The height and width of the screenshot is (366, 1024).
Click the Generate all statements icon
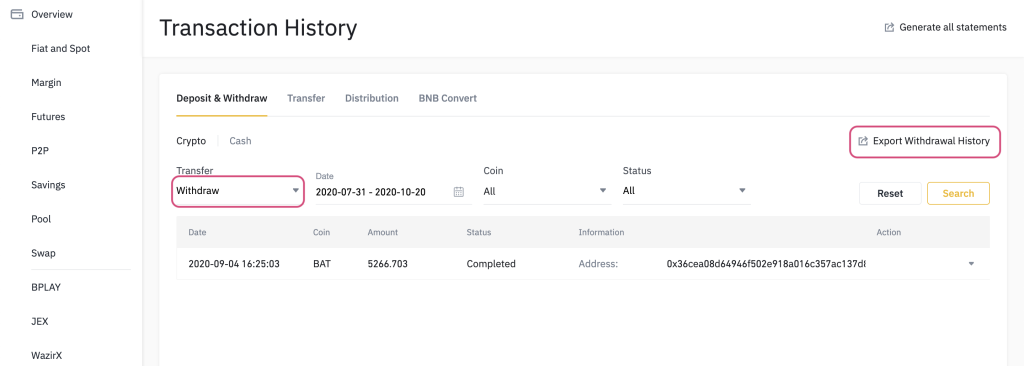pos(889,27)
